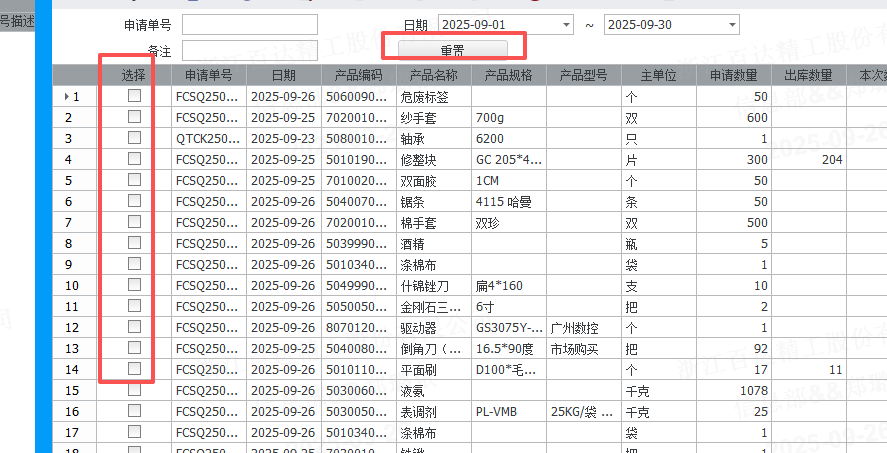Open the start date 2025-09-01 dropdown arrow
Viewport: 887px width, 453px height.
(x=567, y=25)
